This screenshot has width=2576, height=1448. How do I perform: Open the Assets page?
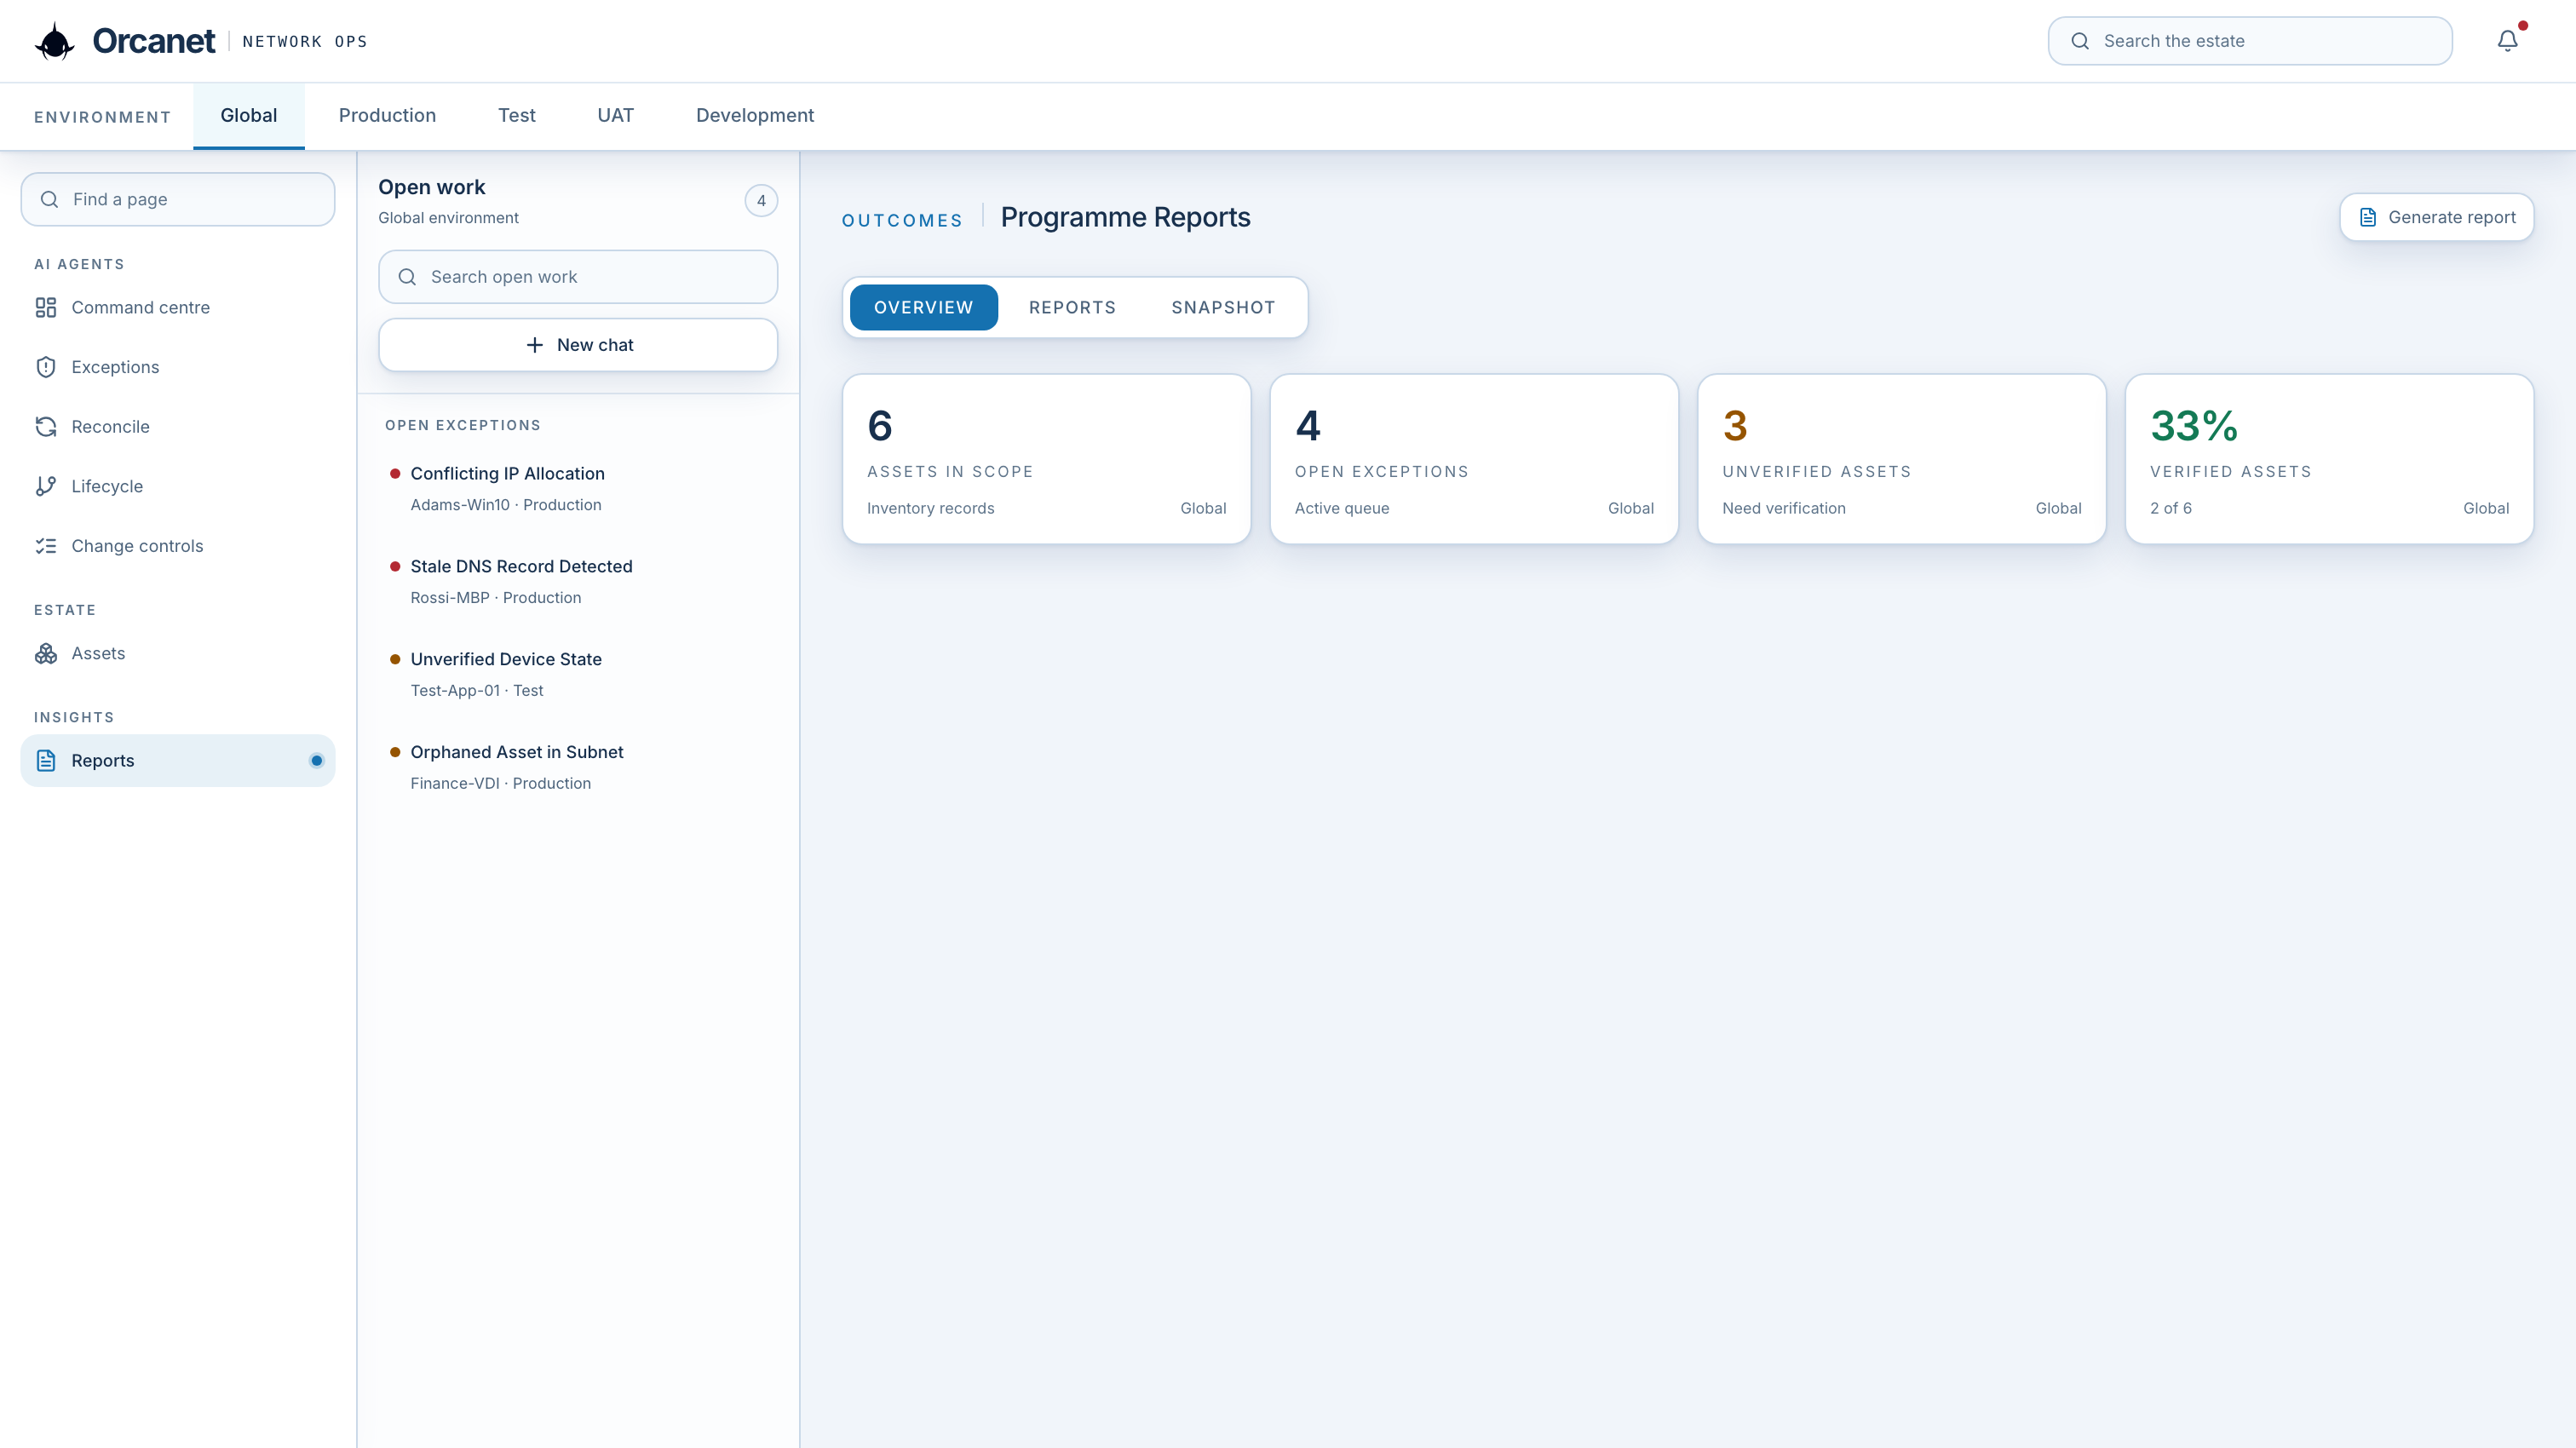pyautogui.click(x=178, y=653)
